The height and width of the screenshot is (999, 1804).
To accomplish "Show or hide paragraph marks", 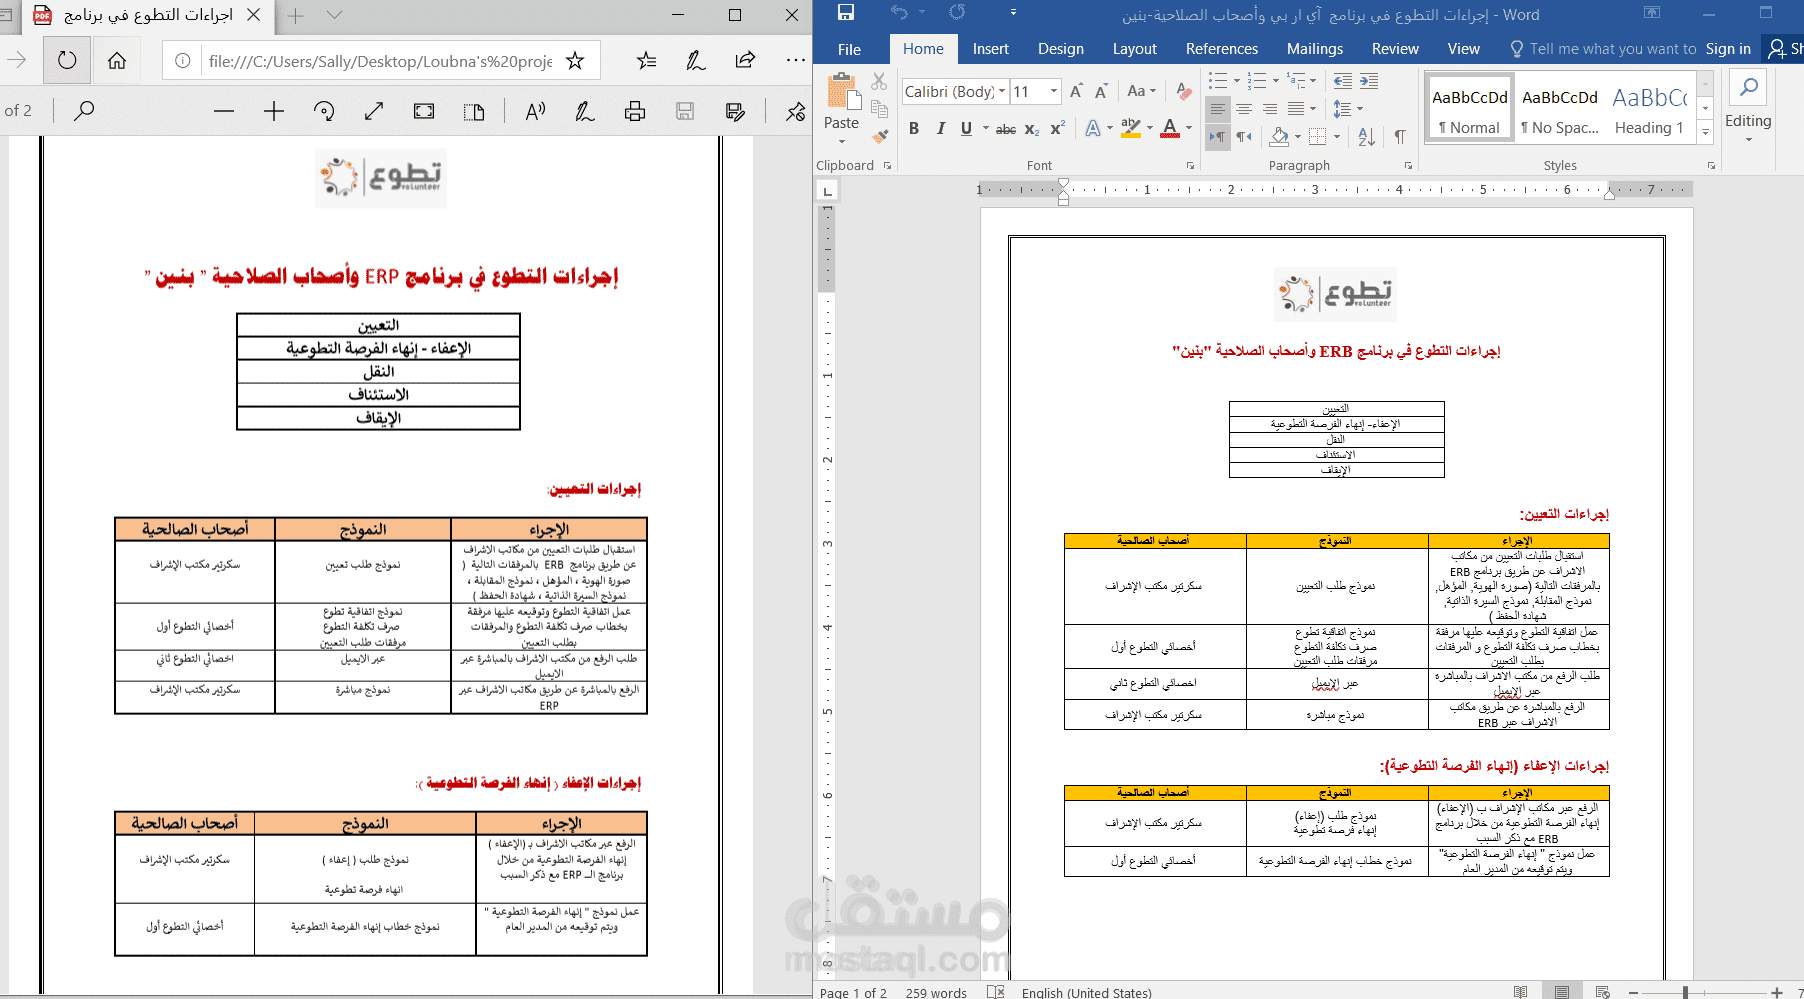I will [1400, 136].
